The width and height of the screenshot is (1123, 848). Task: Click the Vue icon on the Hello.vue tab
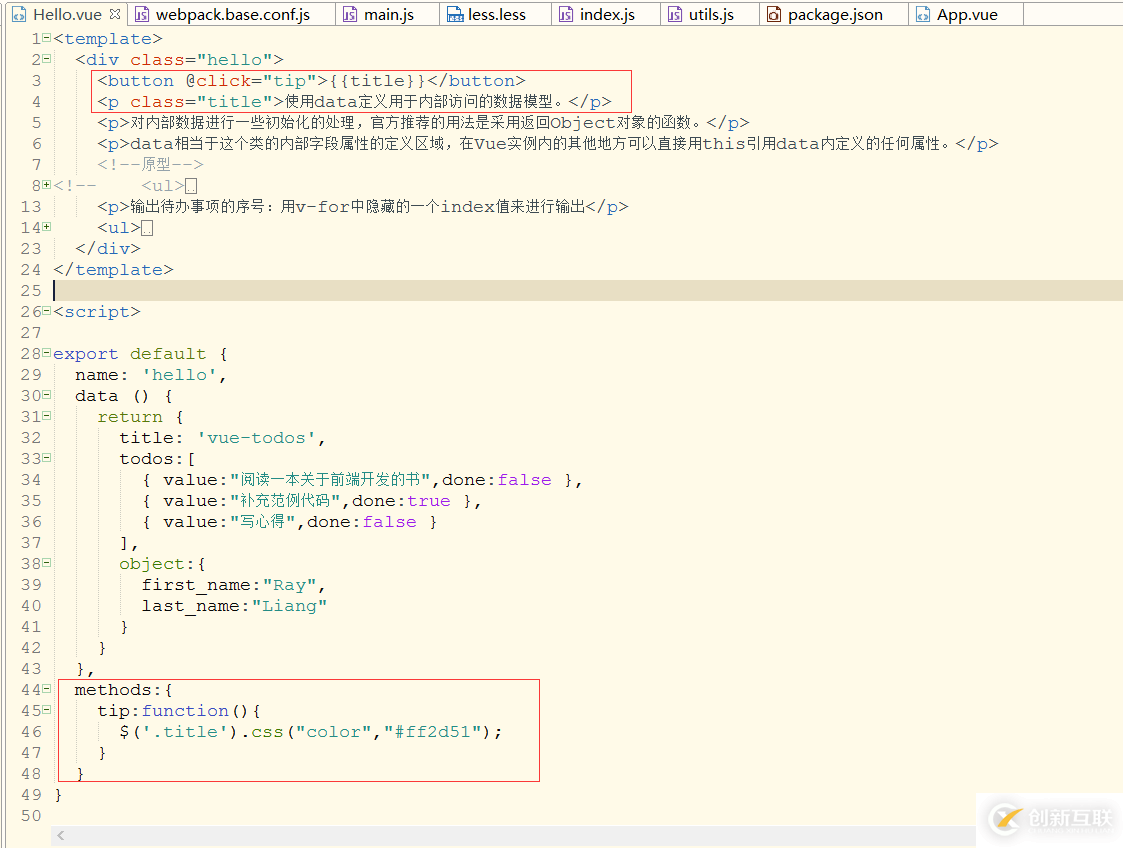pos(20,14)
